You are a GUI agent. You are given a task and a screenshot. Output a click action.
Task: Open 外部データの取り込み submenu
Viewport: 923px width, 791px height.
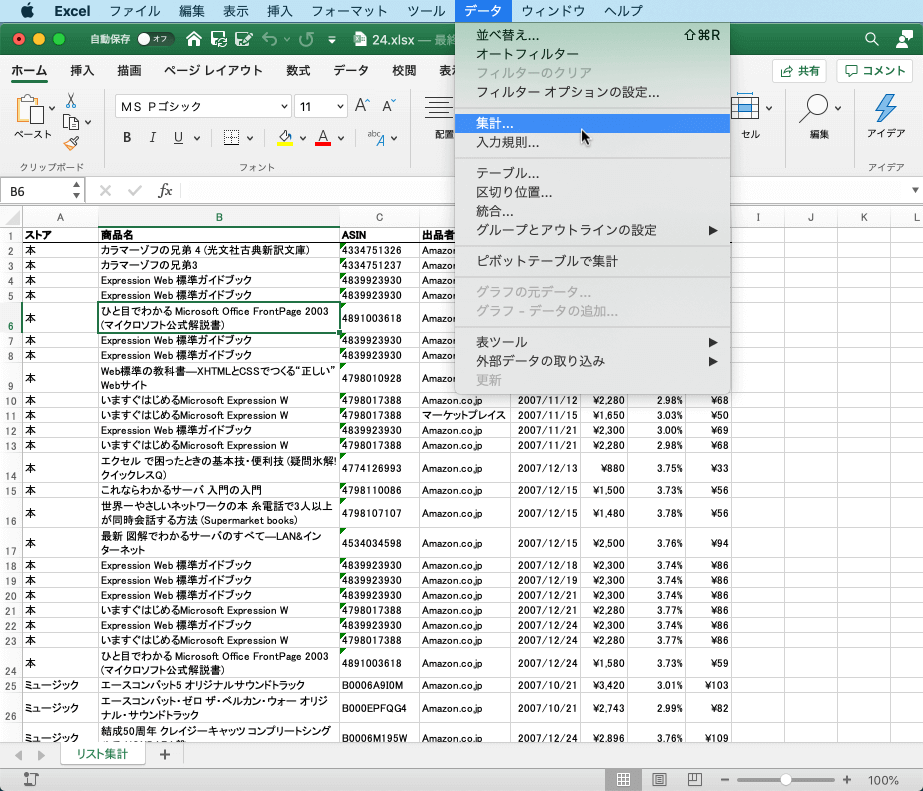click(x=592, y=361)
